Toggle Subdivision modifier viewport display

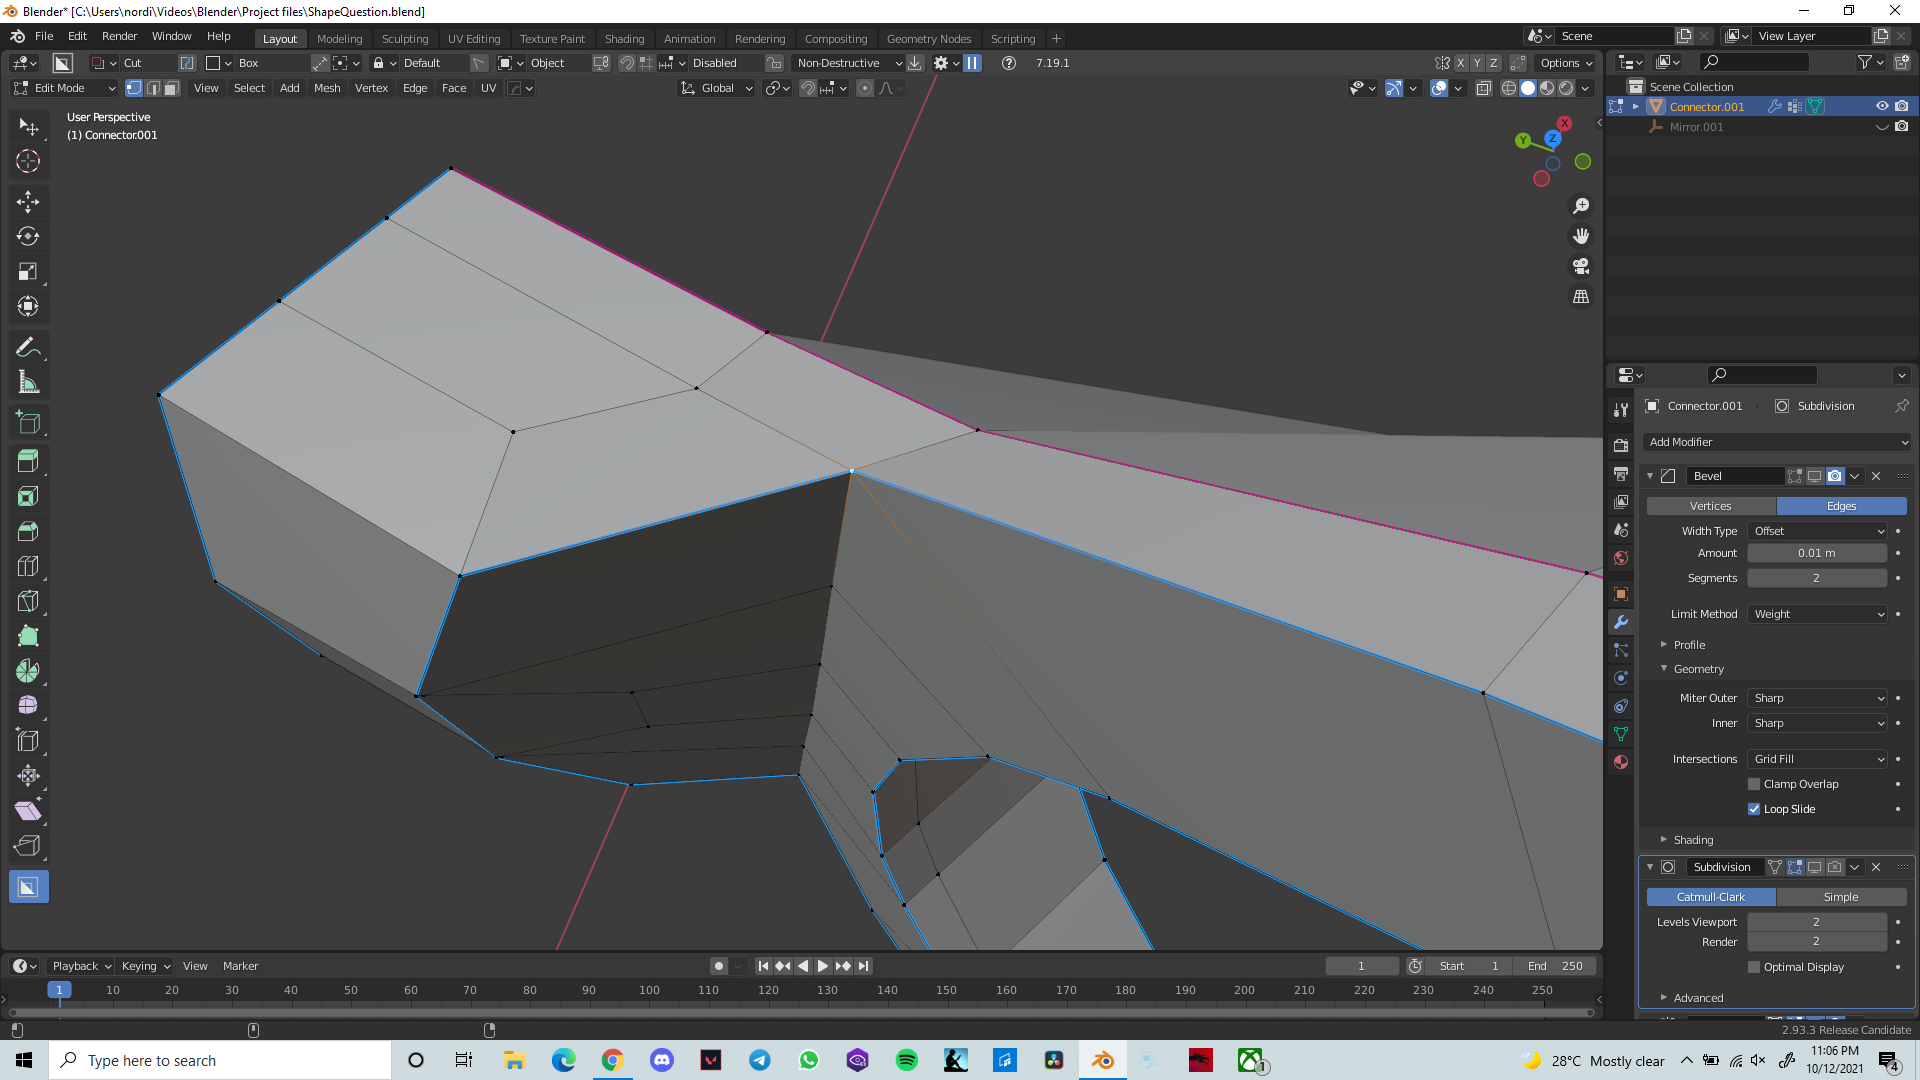point(1815,867)
